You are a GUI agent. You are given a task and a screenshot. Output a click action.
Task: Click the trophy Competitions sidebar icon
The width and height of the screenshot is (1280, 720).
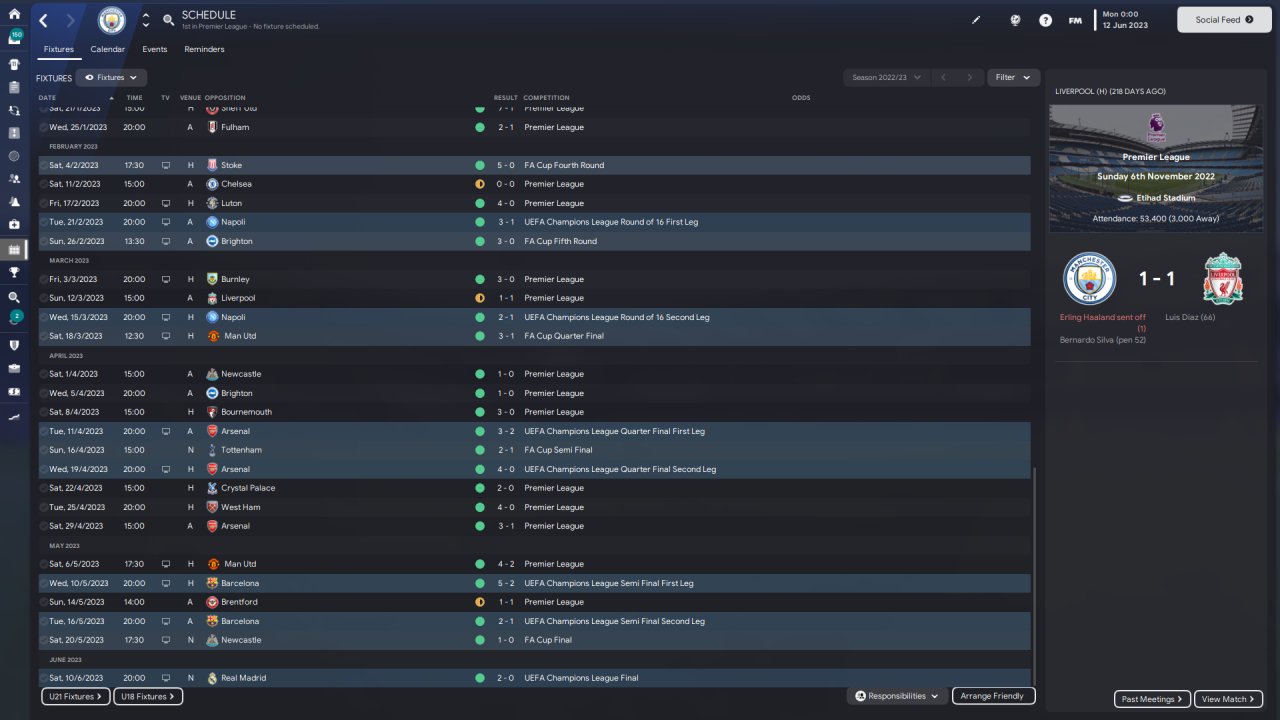(x=14, y=271)
